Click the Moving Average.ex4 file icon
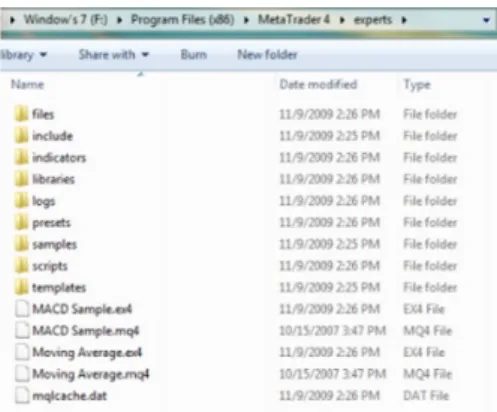497x412 pixels. [22, 352]
